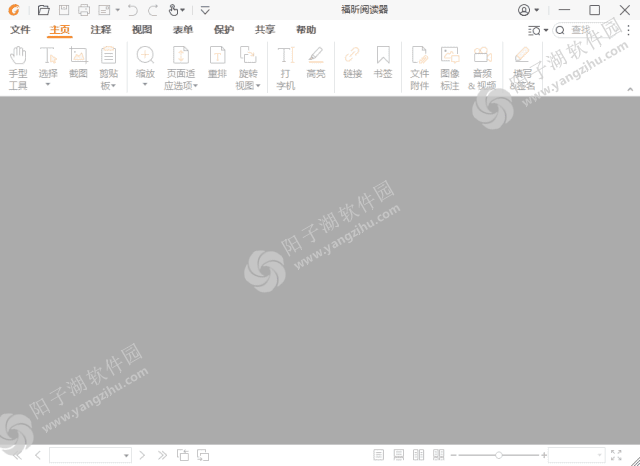The height and width of the screenshot is (466, 640).
Task: Click the zoom in plus button
Action: [x=544, y=455]
